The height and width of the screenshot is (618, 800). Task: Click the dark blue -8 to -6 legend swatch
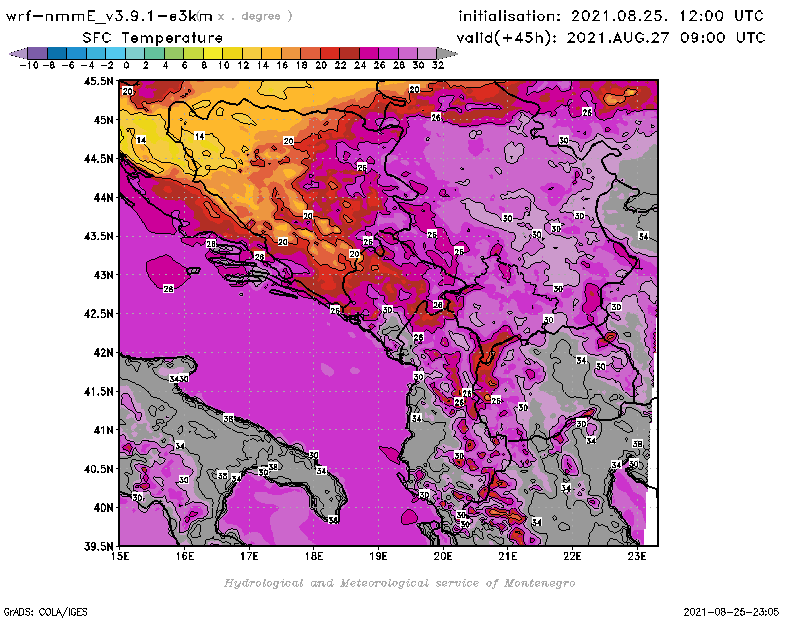tap(57, 54)
